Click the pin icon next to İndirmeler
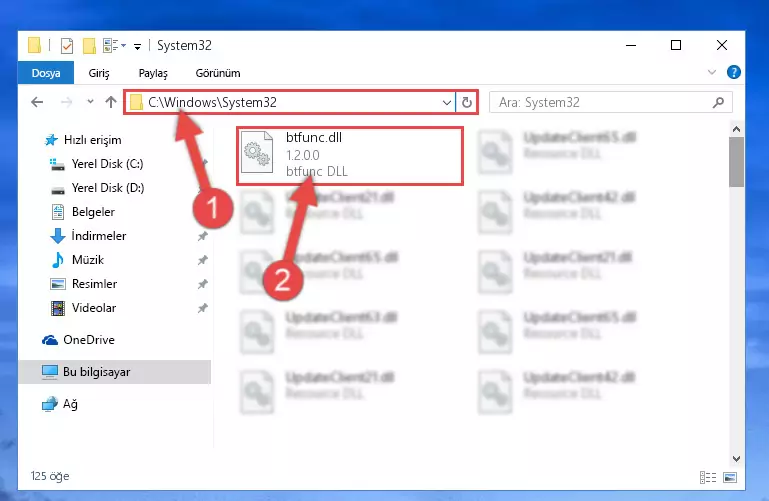The width and height of the screenshot is (769, 501). (203, 236)
